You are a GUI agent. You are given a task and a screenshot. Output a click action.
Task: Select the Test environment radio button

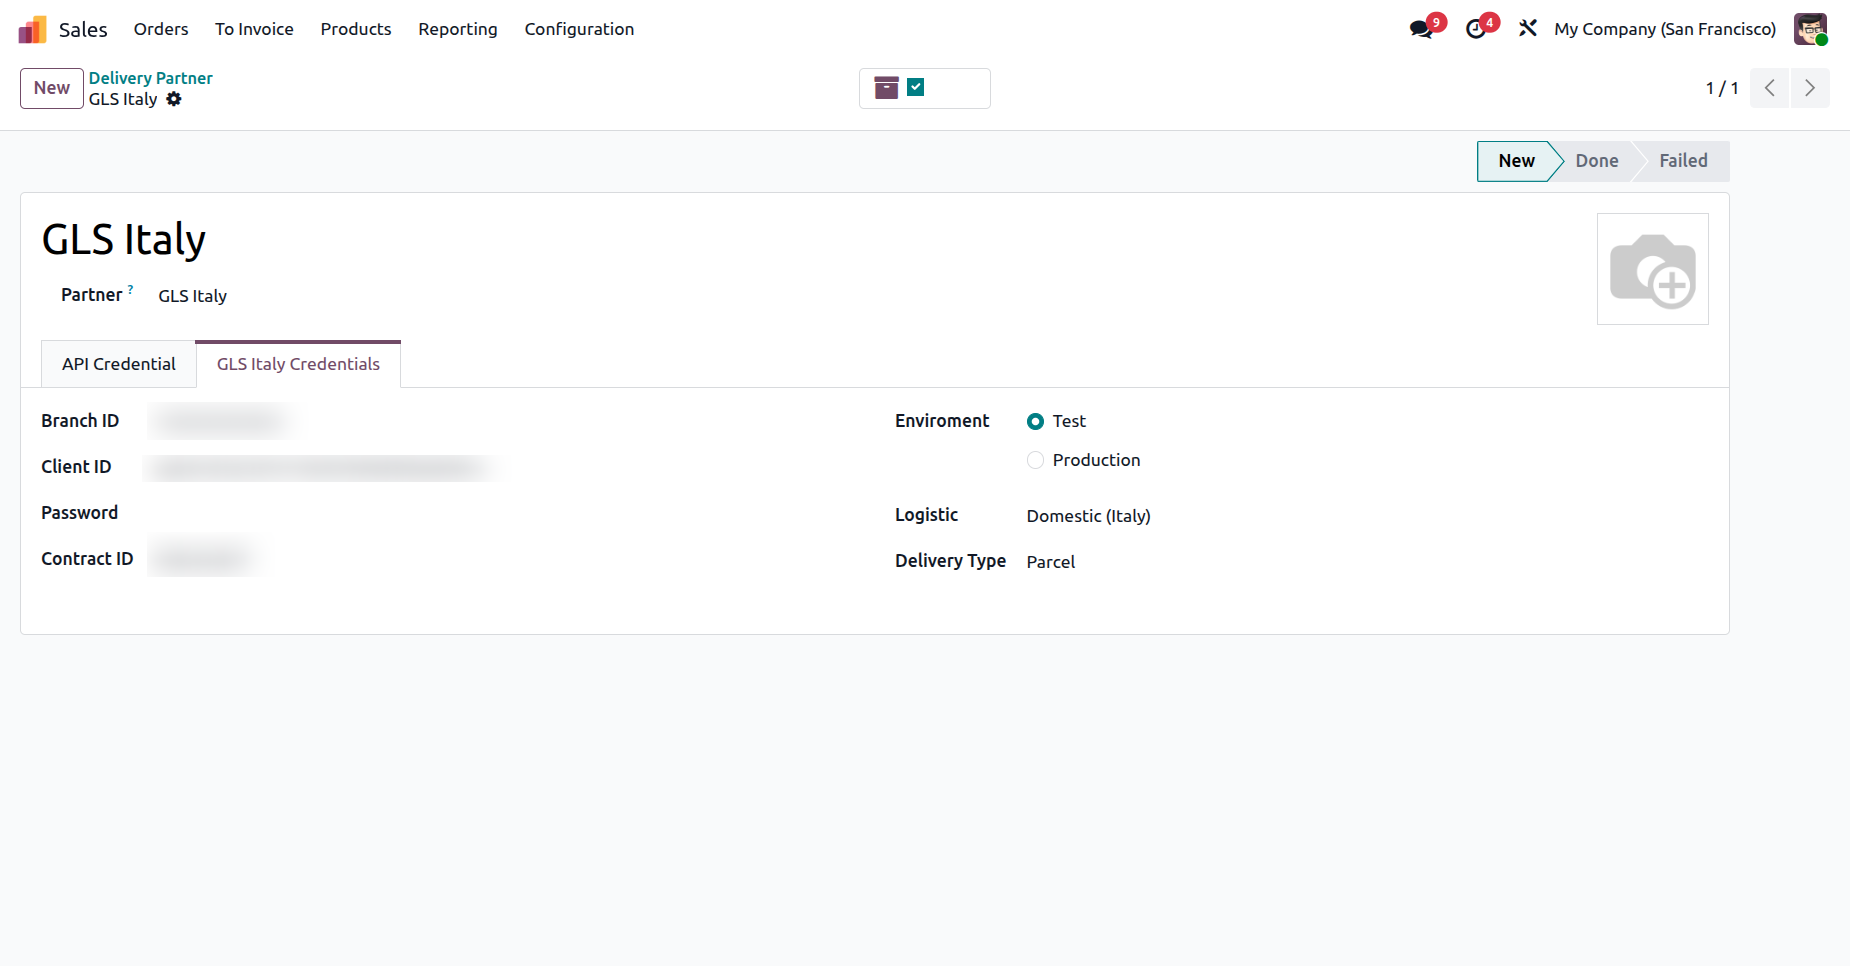point(1035,422)
